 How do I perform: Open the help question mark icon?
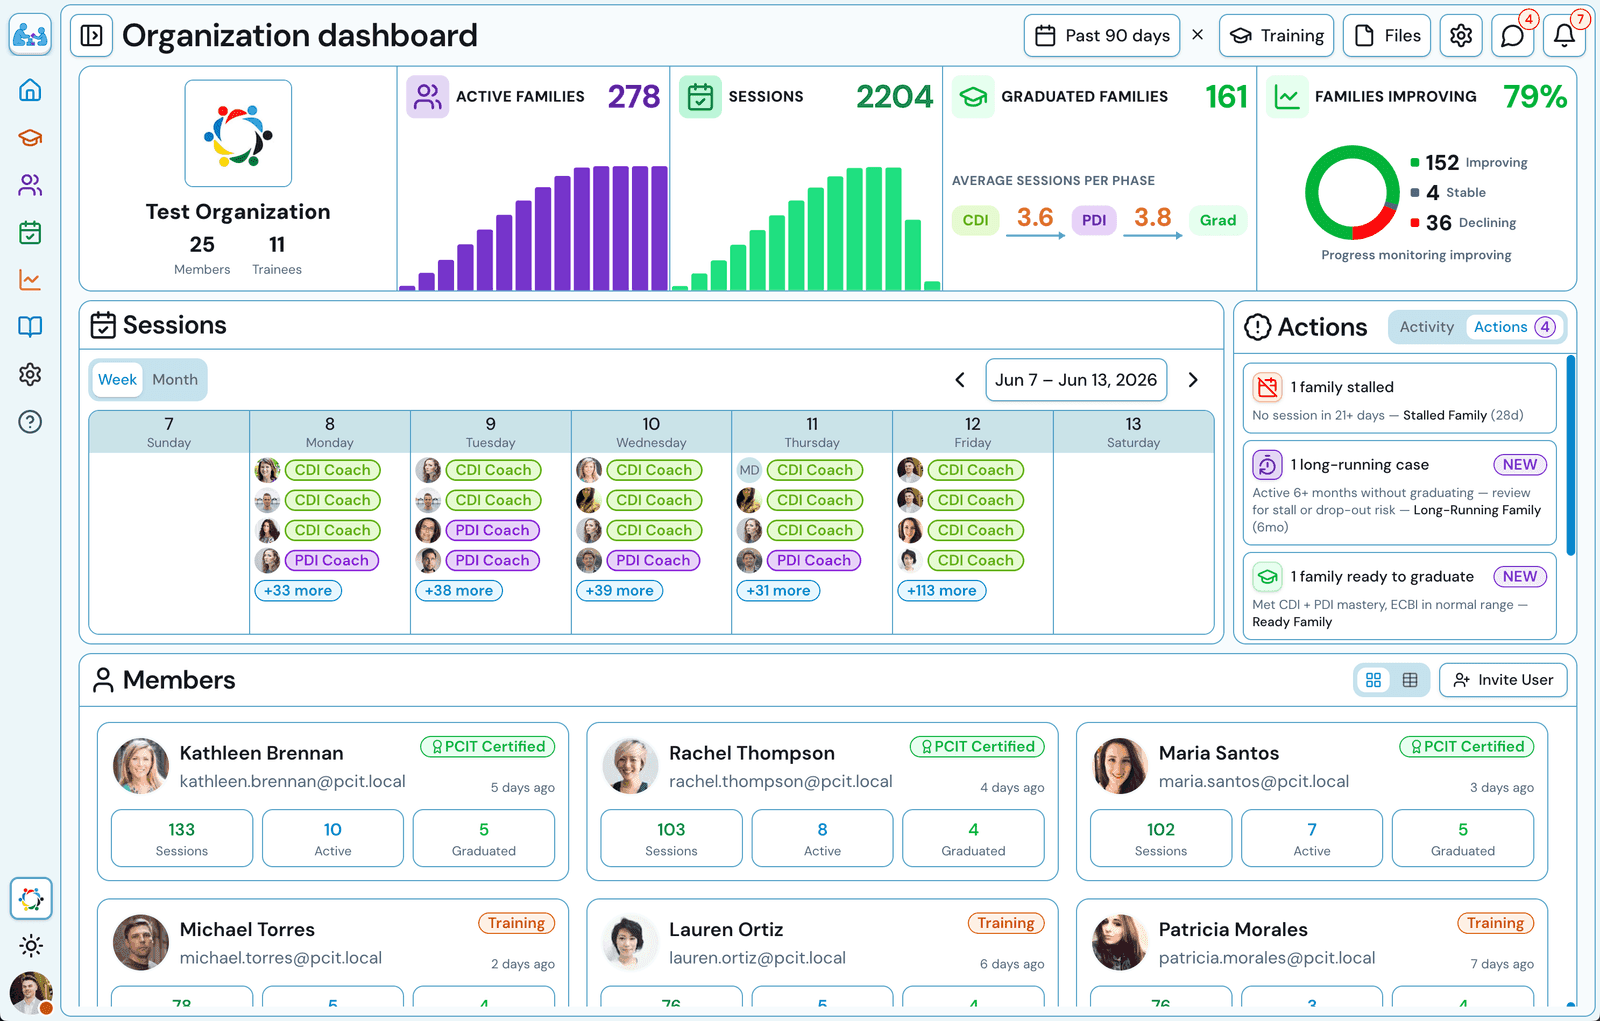pos(30,422)
